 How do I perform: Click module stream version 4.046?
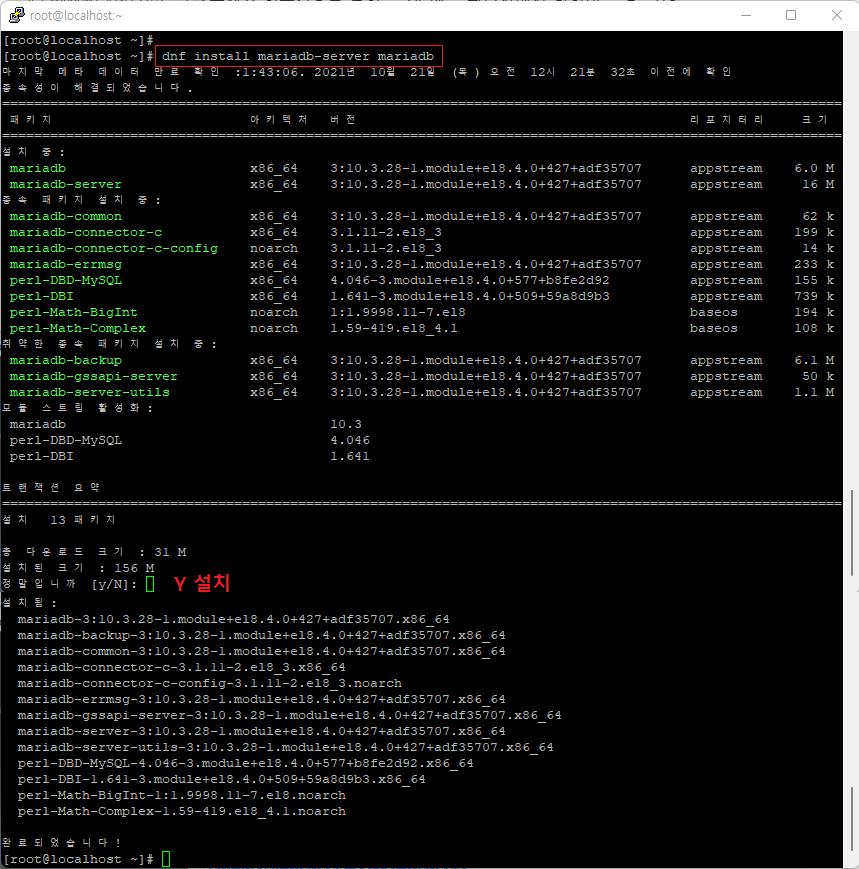[350, 441]
